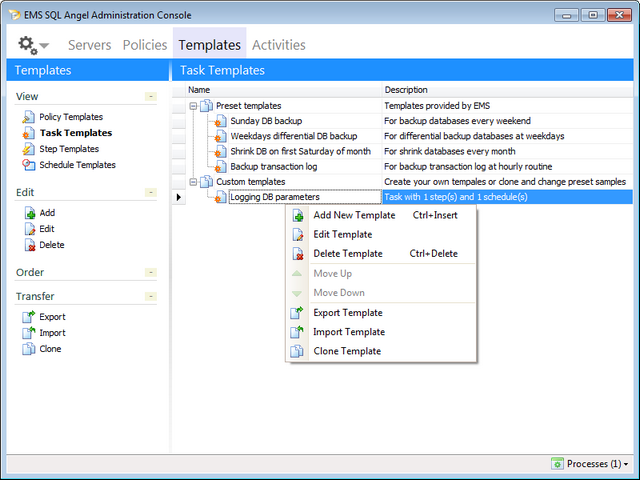Click Weekdays differential DB backup icon
This screenshot has height=480, width=640.
coord(220,136)
